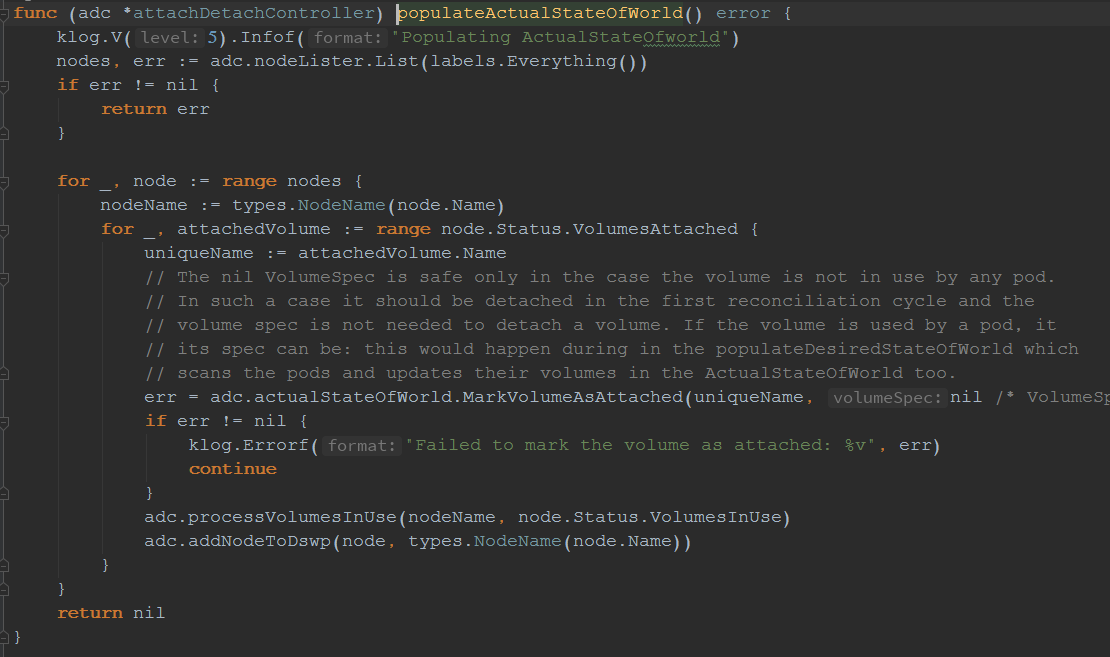Collapse the comment block starting 'The nil VolumeSpec'

pyautogui.click(x=4, y=278)
